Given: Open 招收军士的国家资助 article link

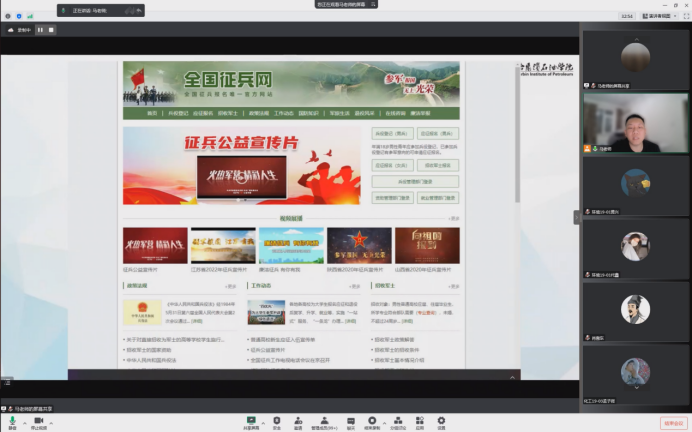Looking at the screenshot, I should (x=149, y=350).
